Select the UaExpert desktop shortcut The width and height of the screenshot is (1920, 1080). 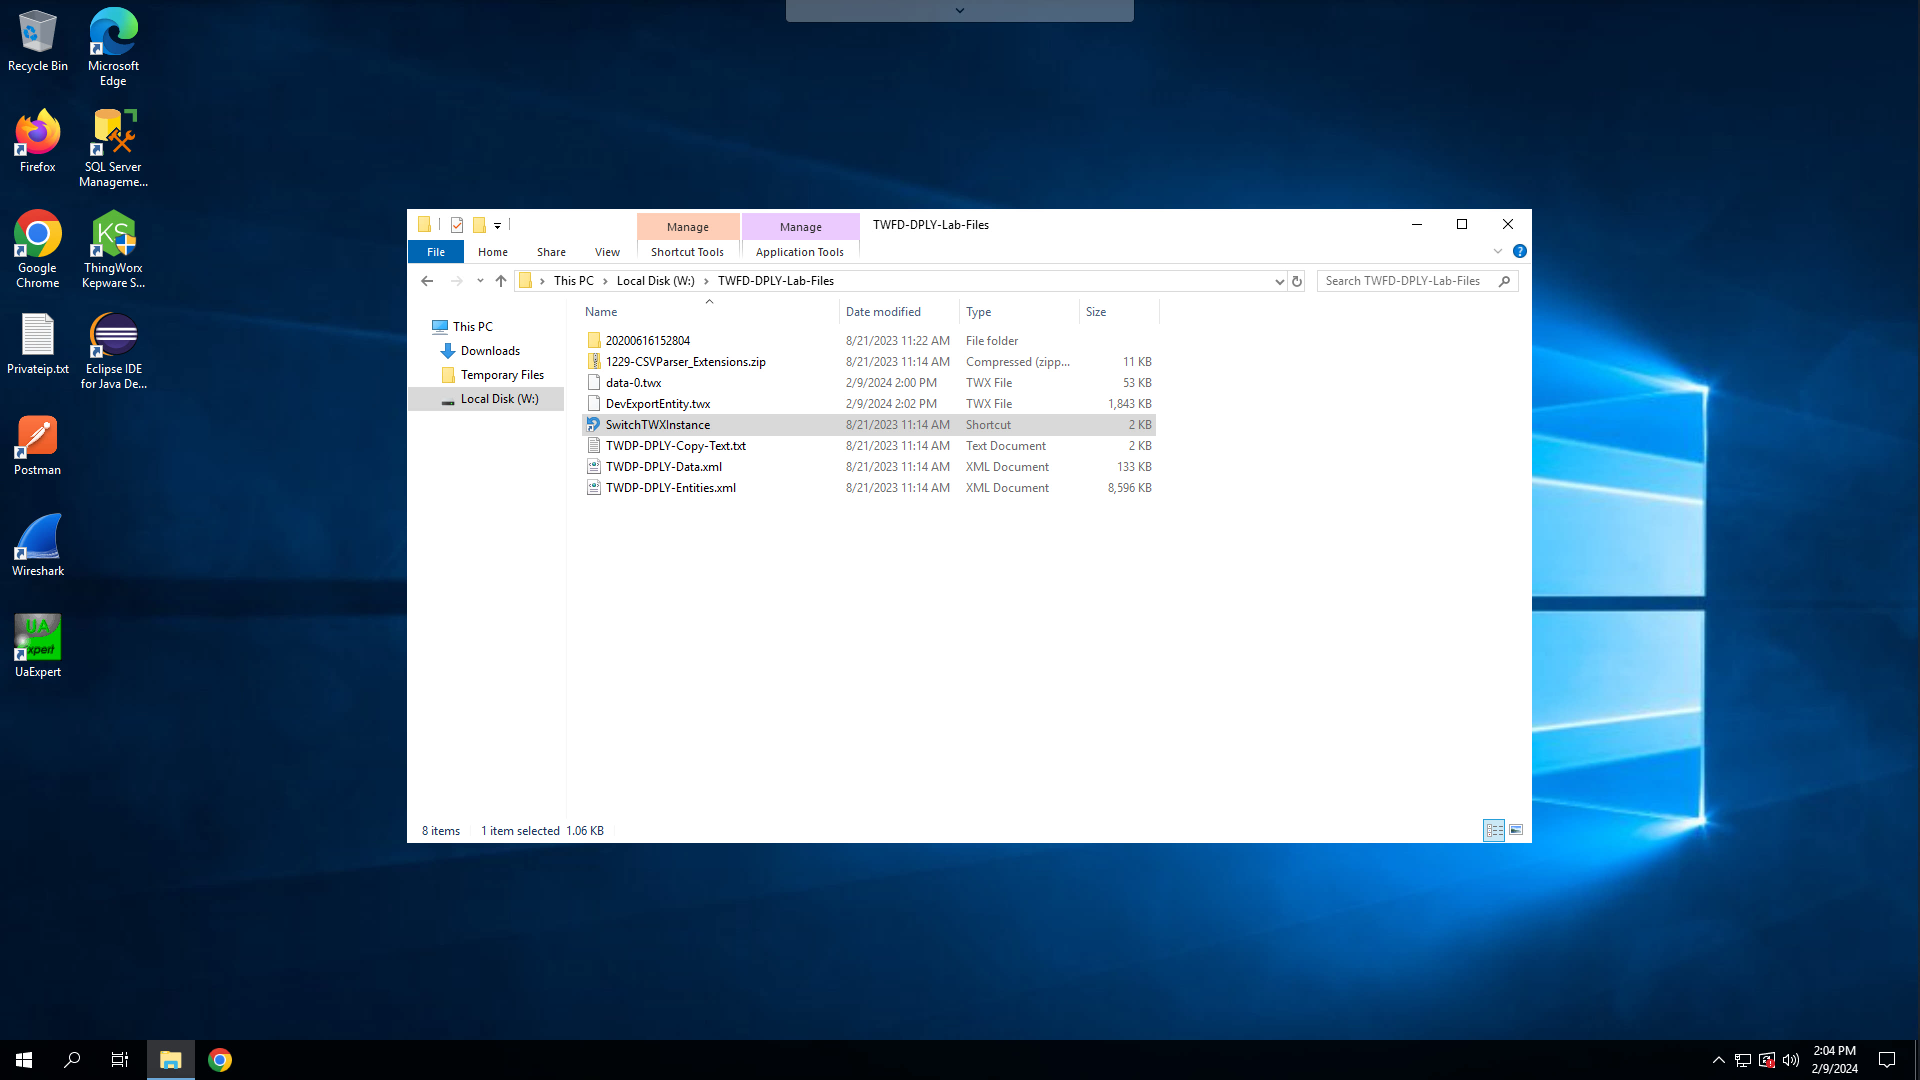[38, 647]
